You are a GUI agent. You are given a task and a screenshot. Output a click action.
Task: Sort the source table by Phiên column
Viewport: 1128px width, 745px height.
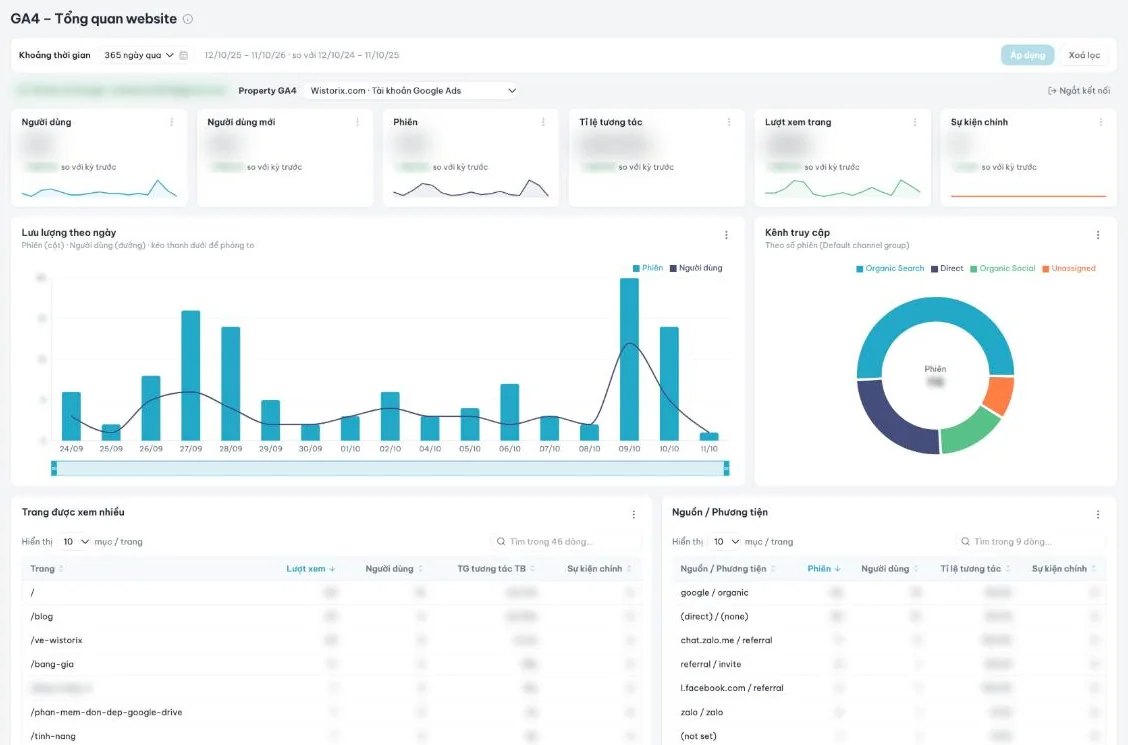(824, 569)
